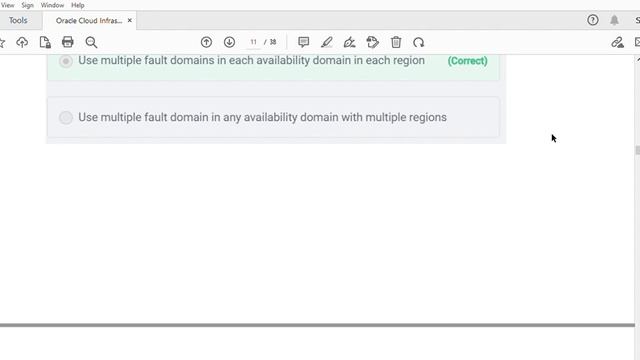Image resolution: width=640 pixels, height=360 pixels.
Task: Click the share link icon
Action: 617,42
